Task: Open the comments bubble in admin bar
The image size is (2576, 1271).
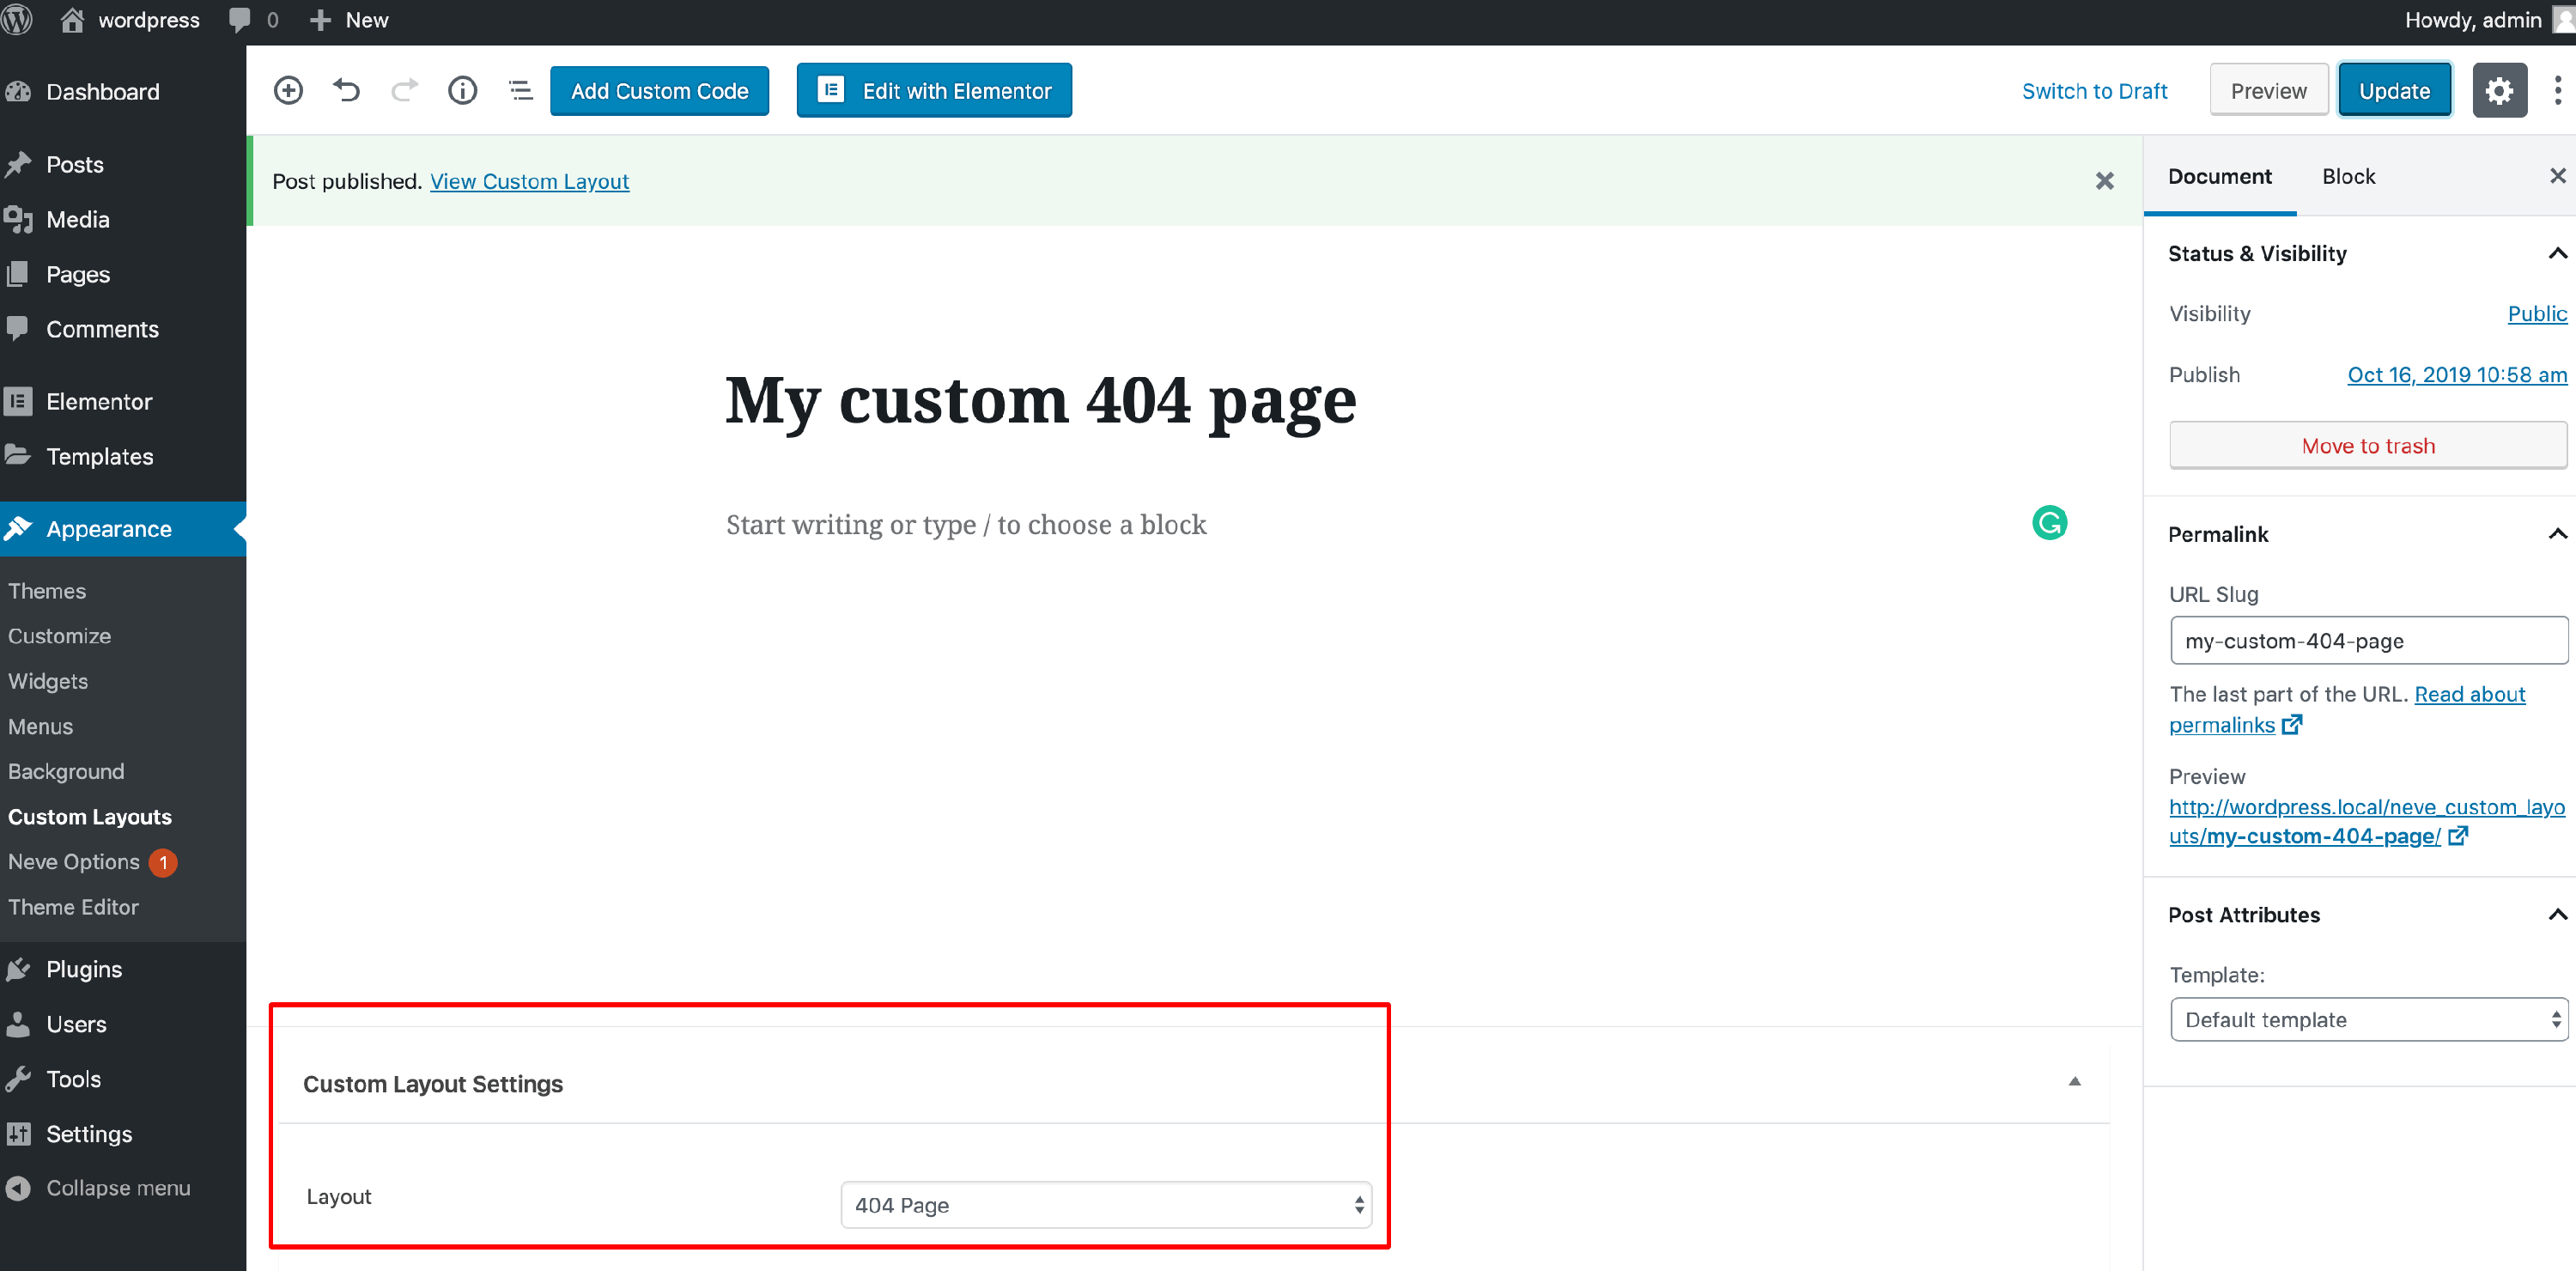Action: point(240,20)
